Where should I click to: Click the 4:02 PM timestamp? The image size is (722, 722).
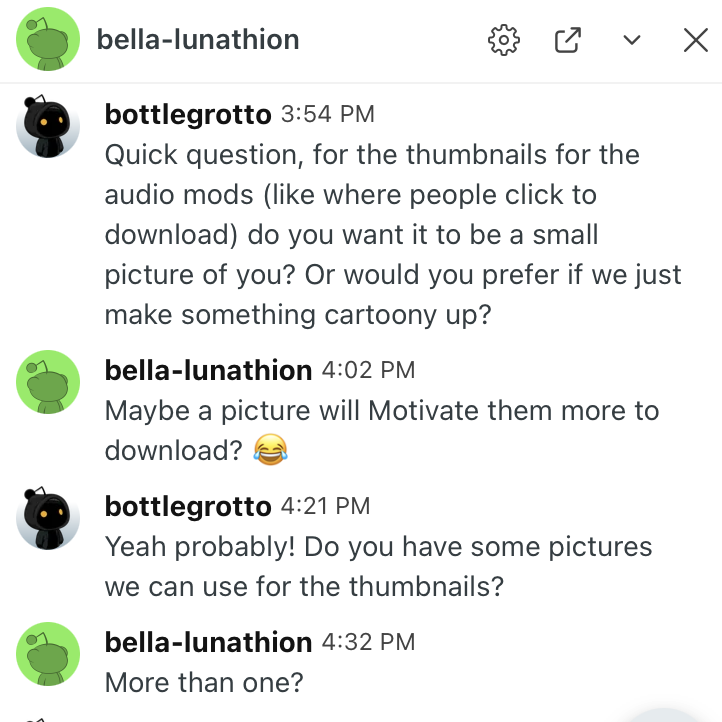pyautogui.click(x=368, y=371)
